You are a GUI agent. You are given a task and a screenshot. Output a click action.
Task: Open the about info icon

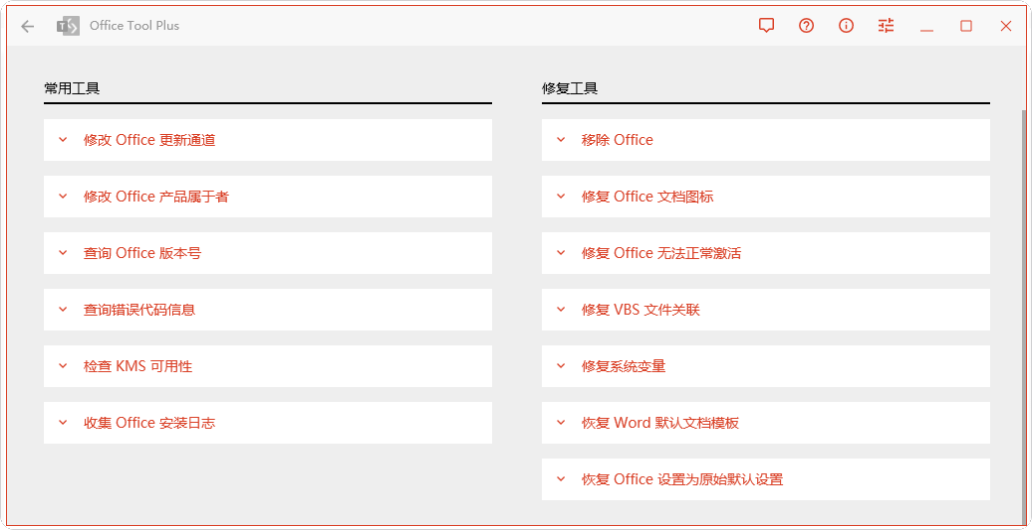(x=846, y=26)
